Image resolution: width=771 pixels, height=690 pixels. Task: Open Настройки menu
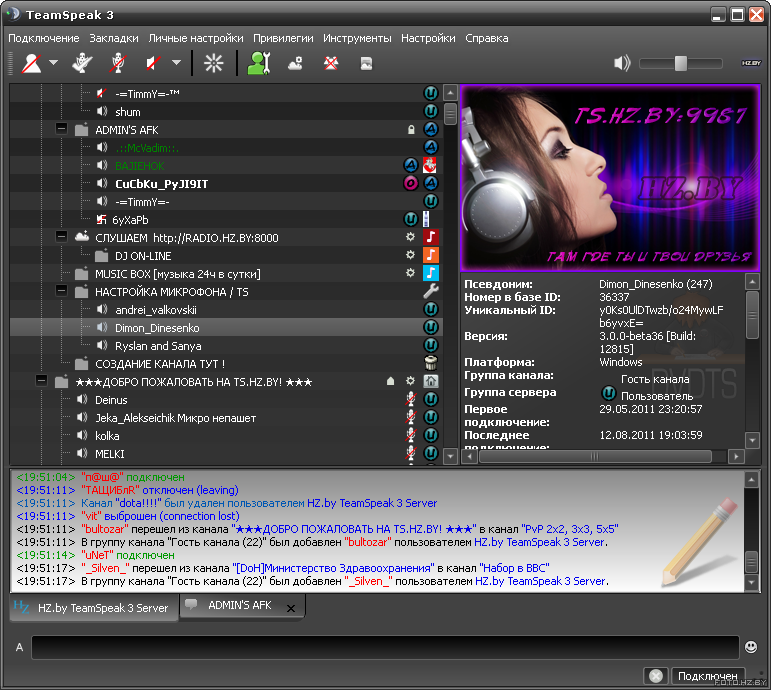(x=428, y=38)
